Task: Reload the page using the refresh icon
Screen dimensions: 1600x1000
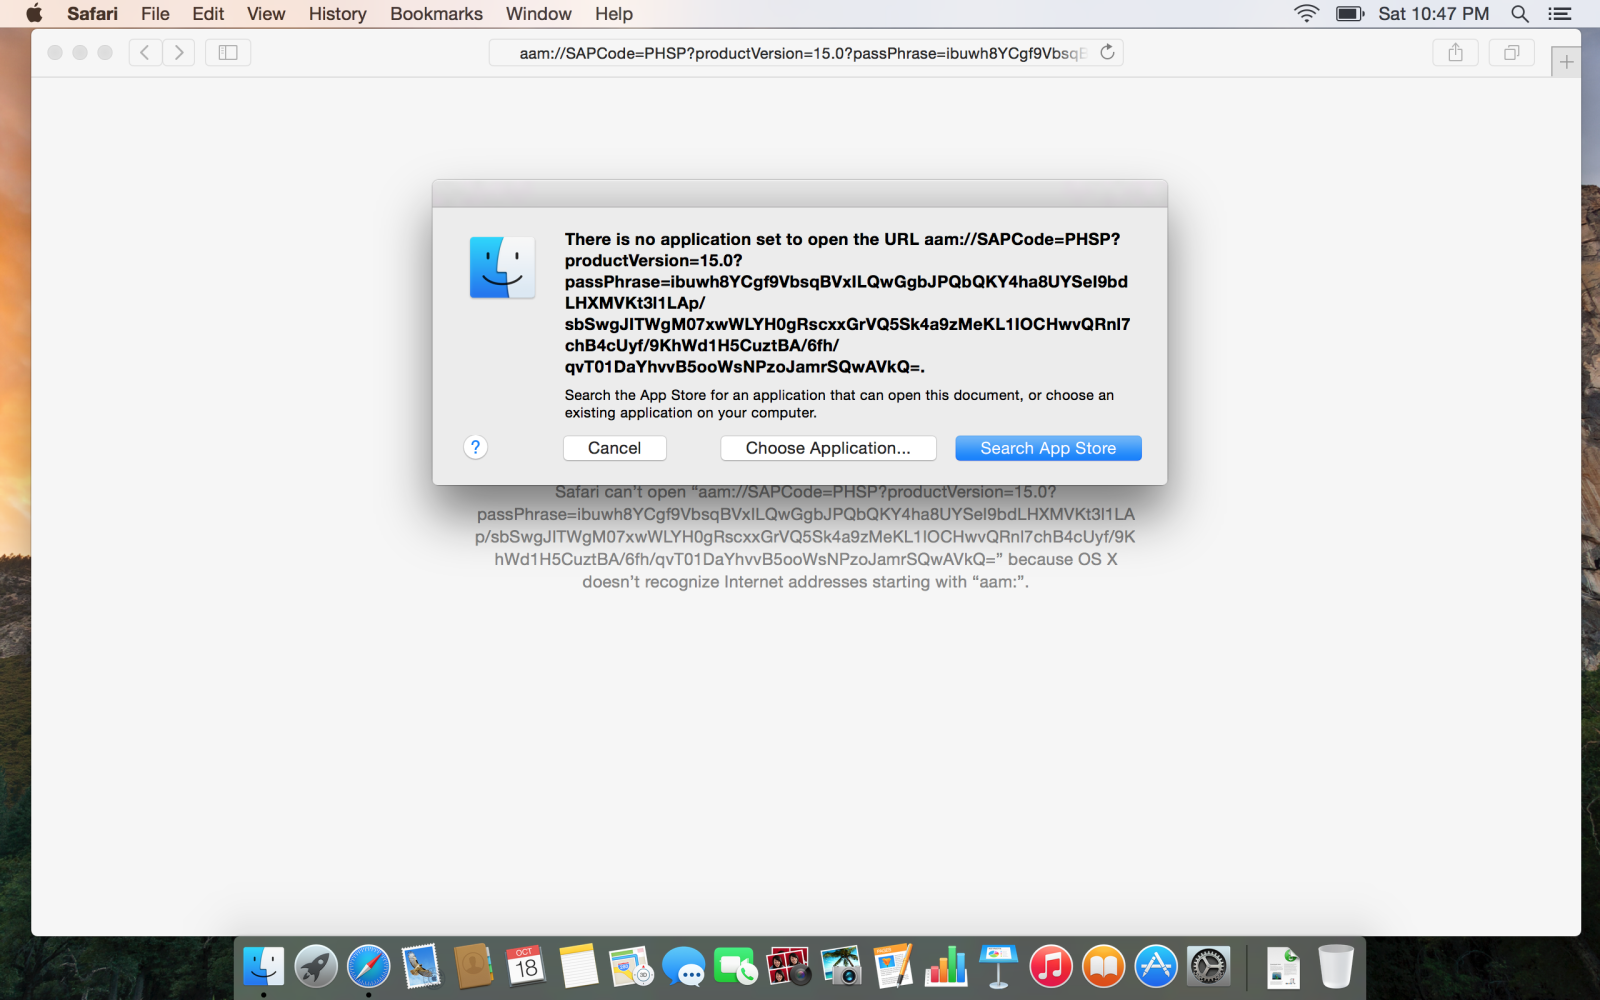Action: pos(1107,52)
